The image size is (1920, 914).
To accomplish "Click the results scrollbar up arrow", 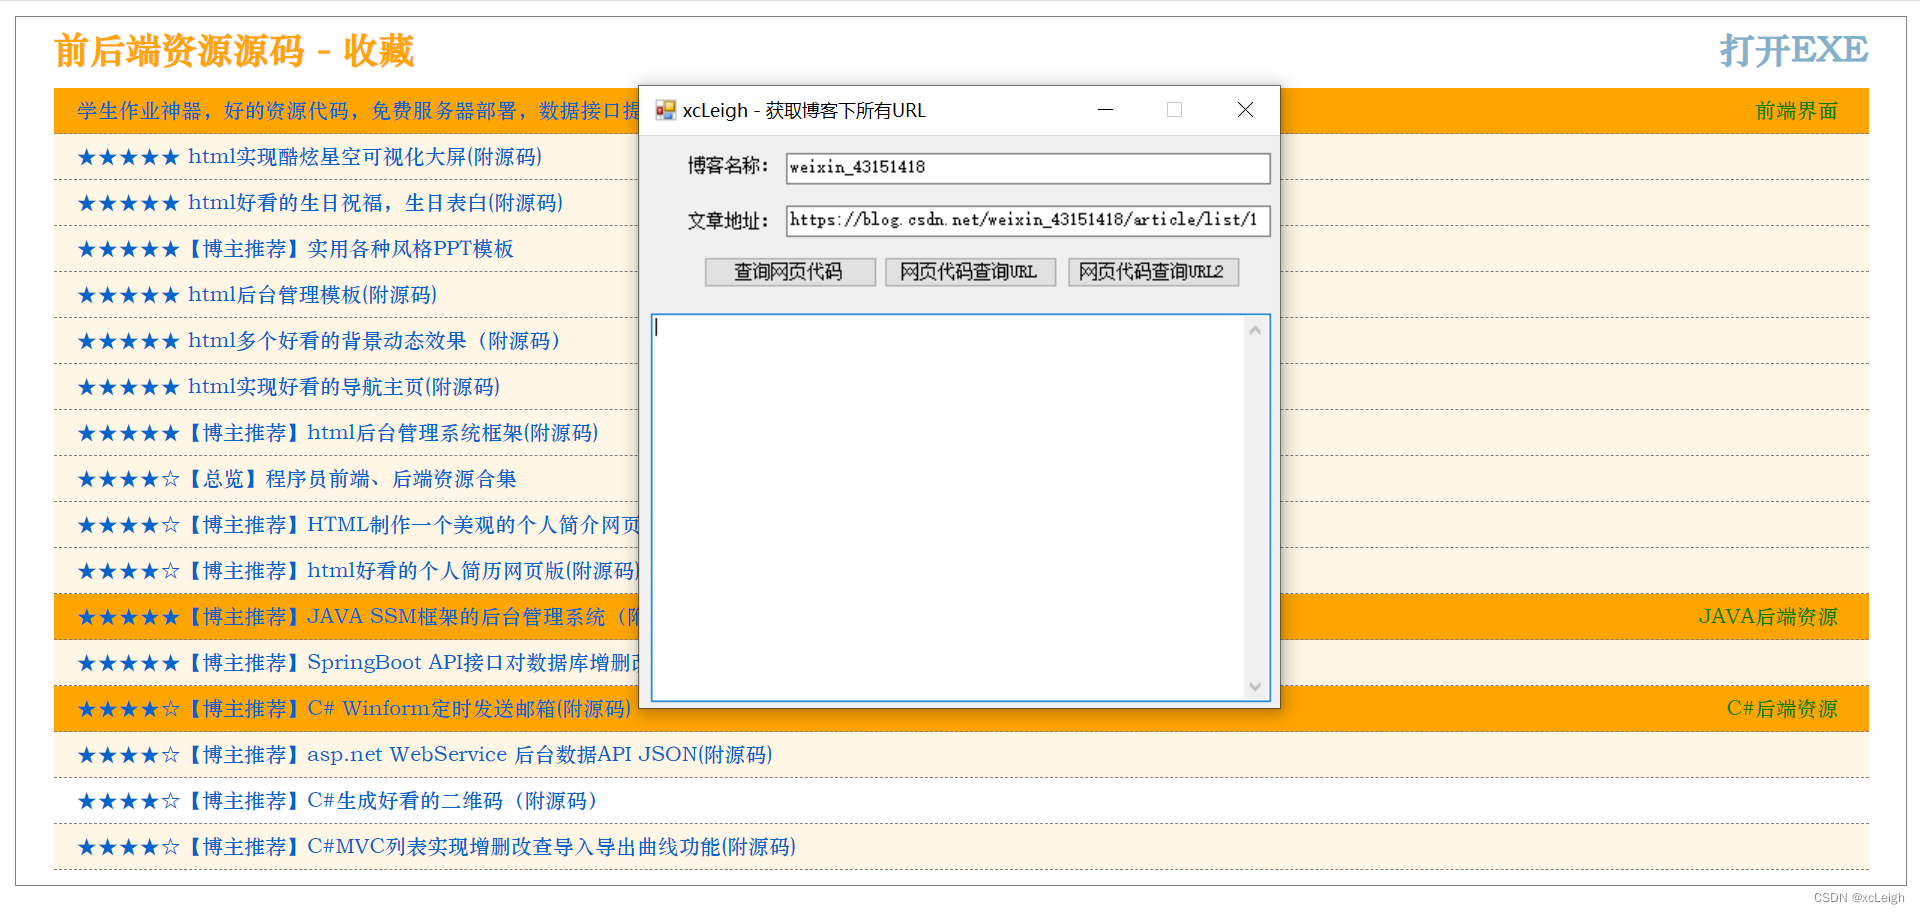I will 1256,330.
